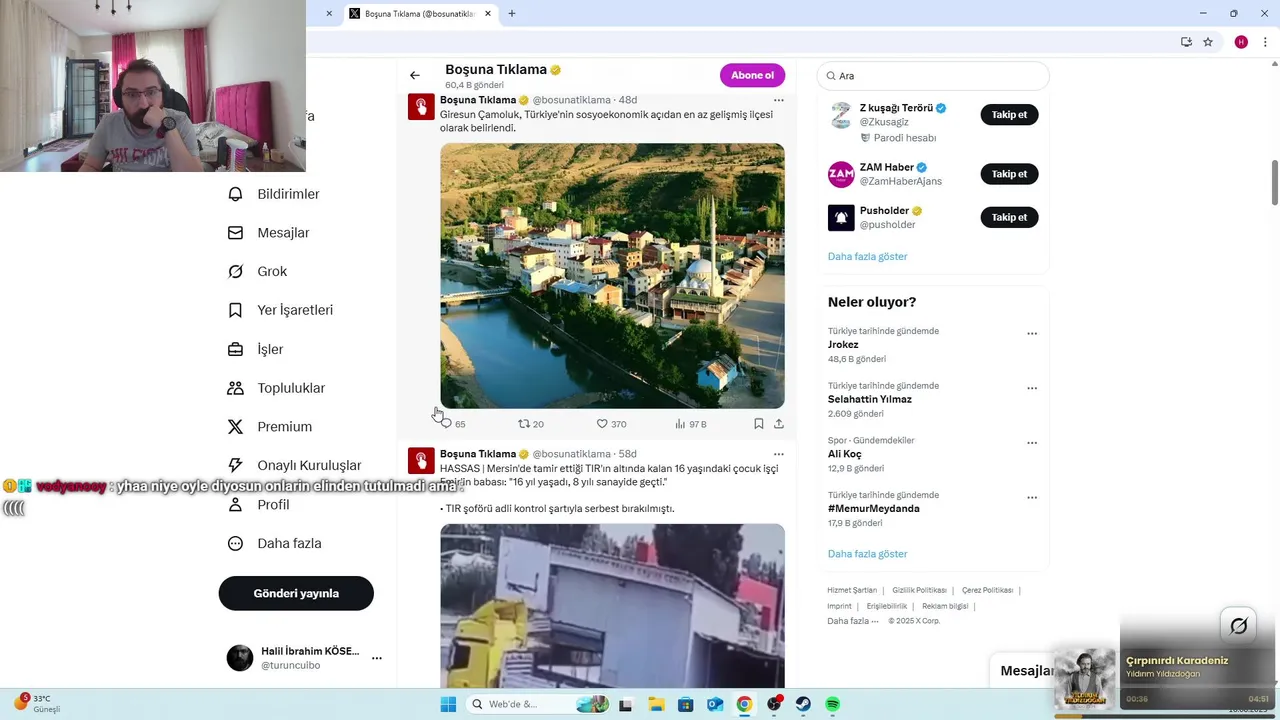Open the floating Grok button at bottom right
This screenshot has width=1280, height=720.
[1238, 626]
